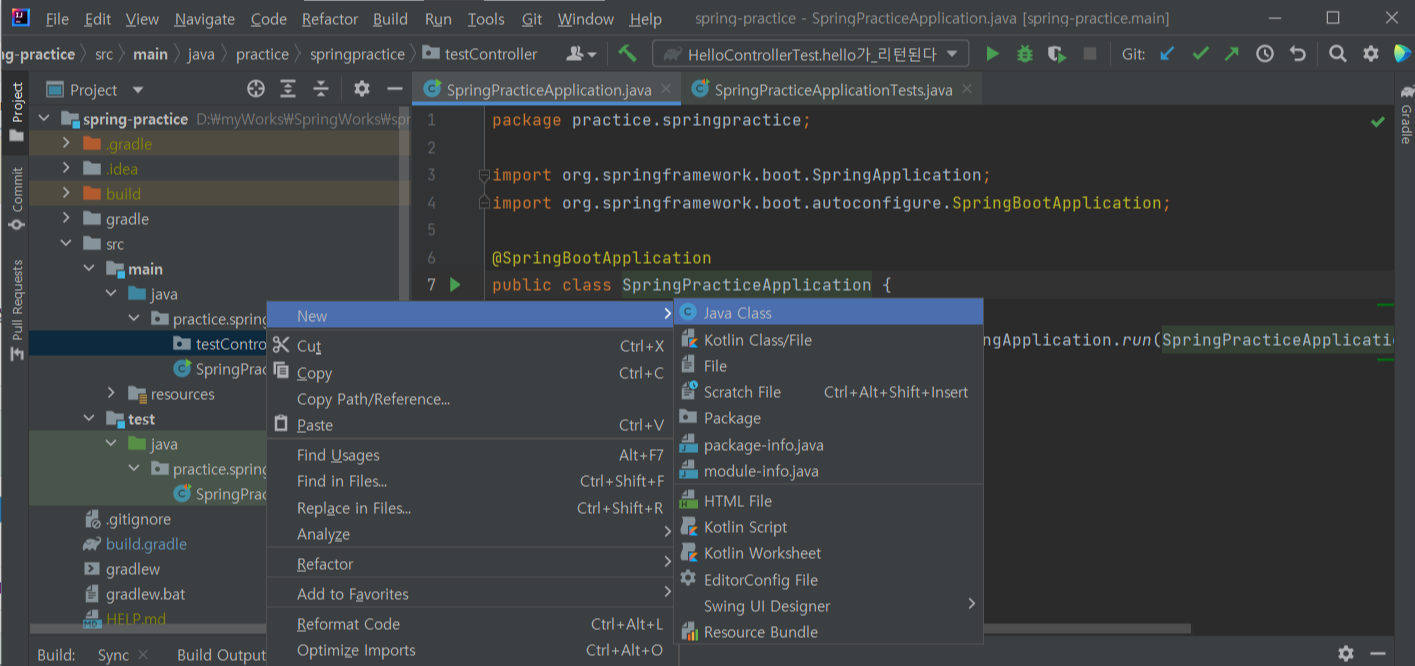Select EditorConfig File in New submenu
This screenshot has width=1415, height=666.
click(x=829, y=580)
